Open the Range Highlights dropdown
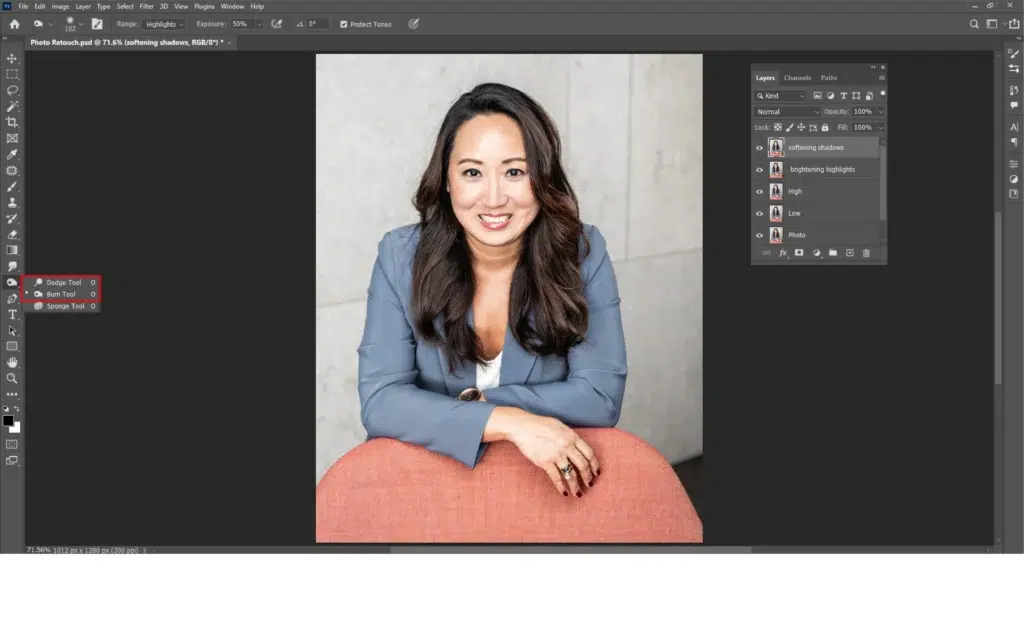Viewport: 1024px width, 640px height. pyautogui.click(x=163, y=24)
